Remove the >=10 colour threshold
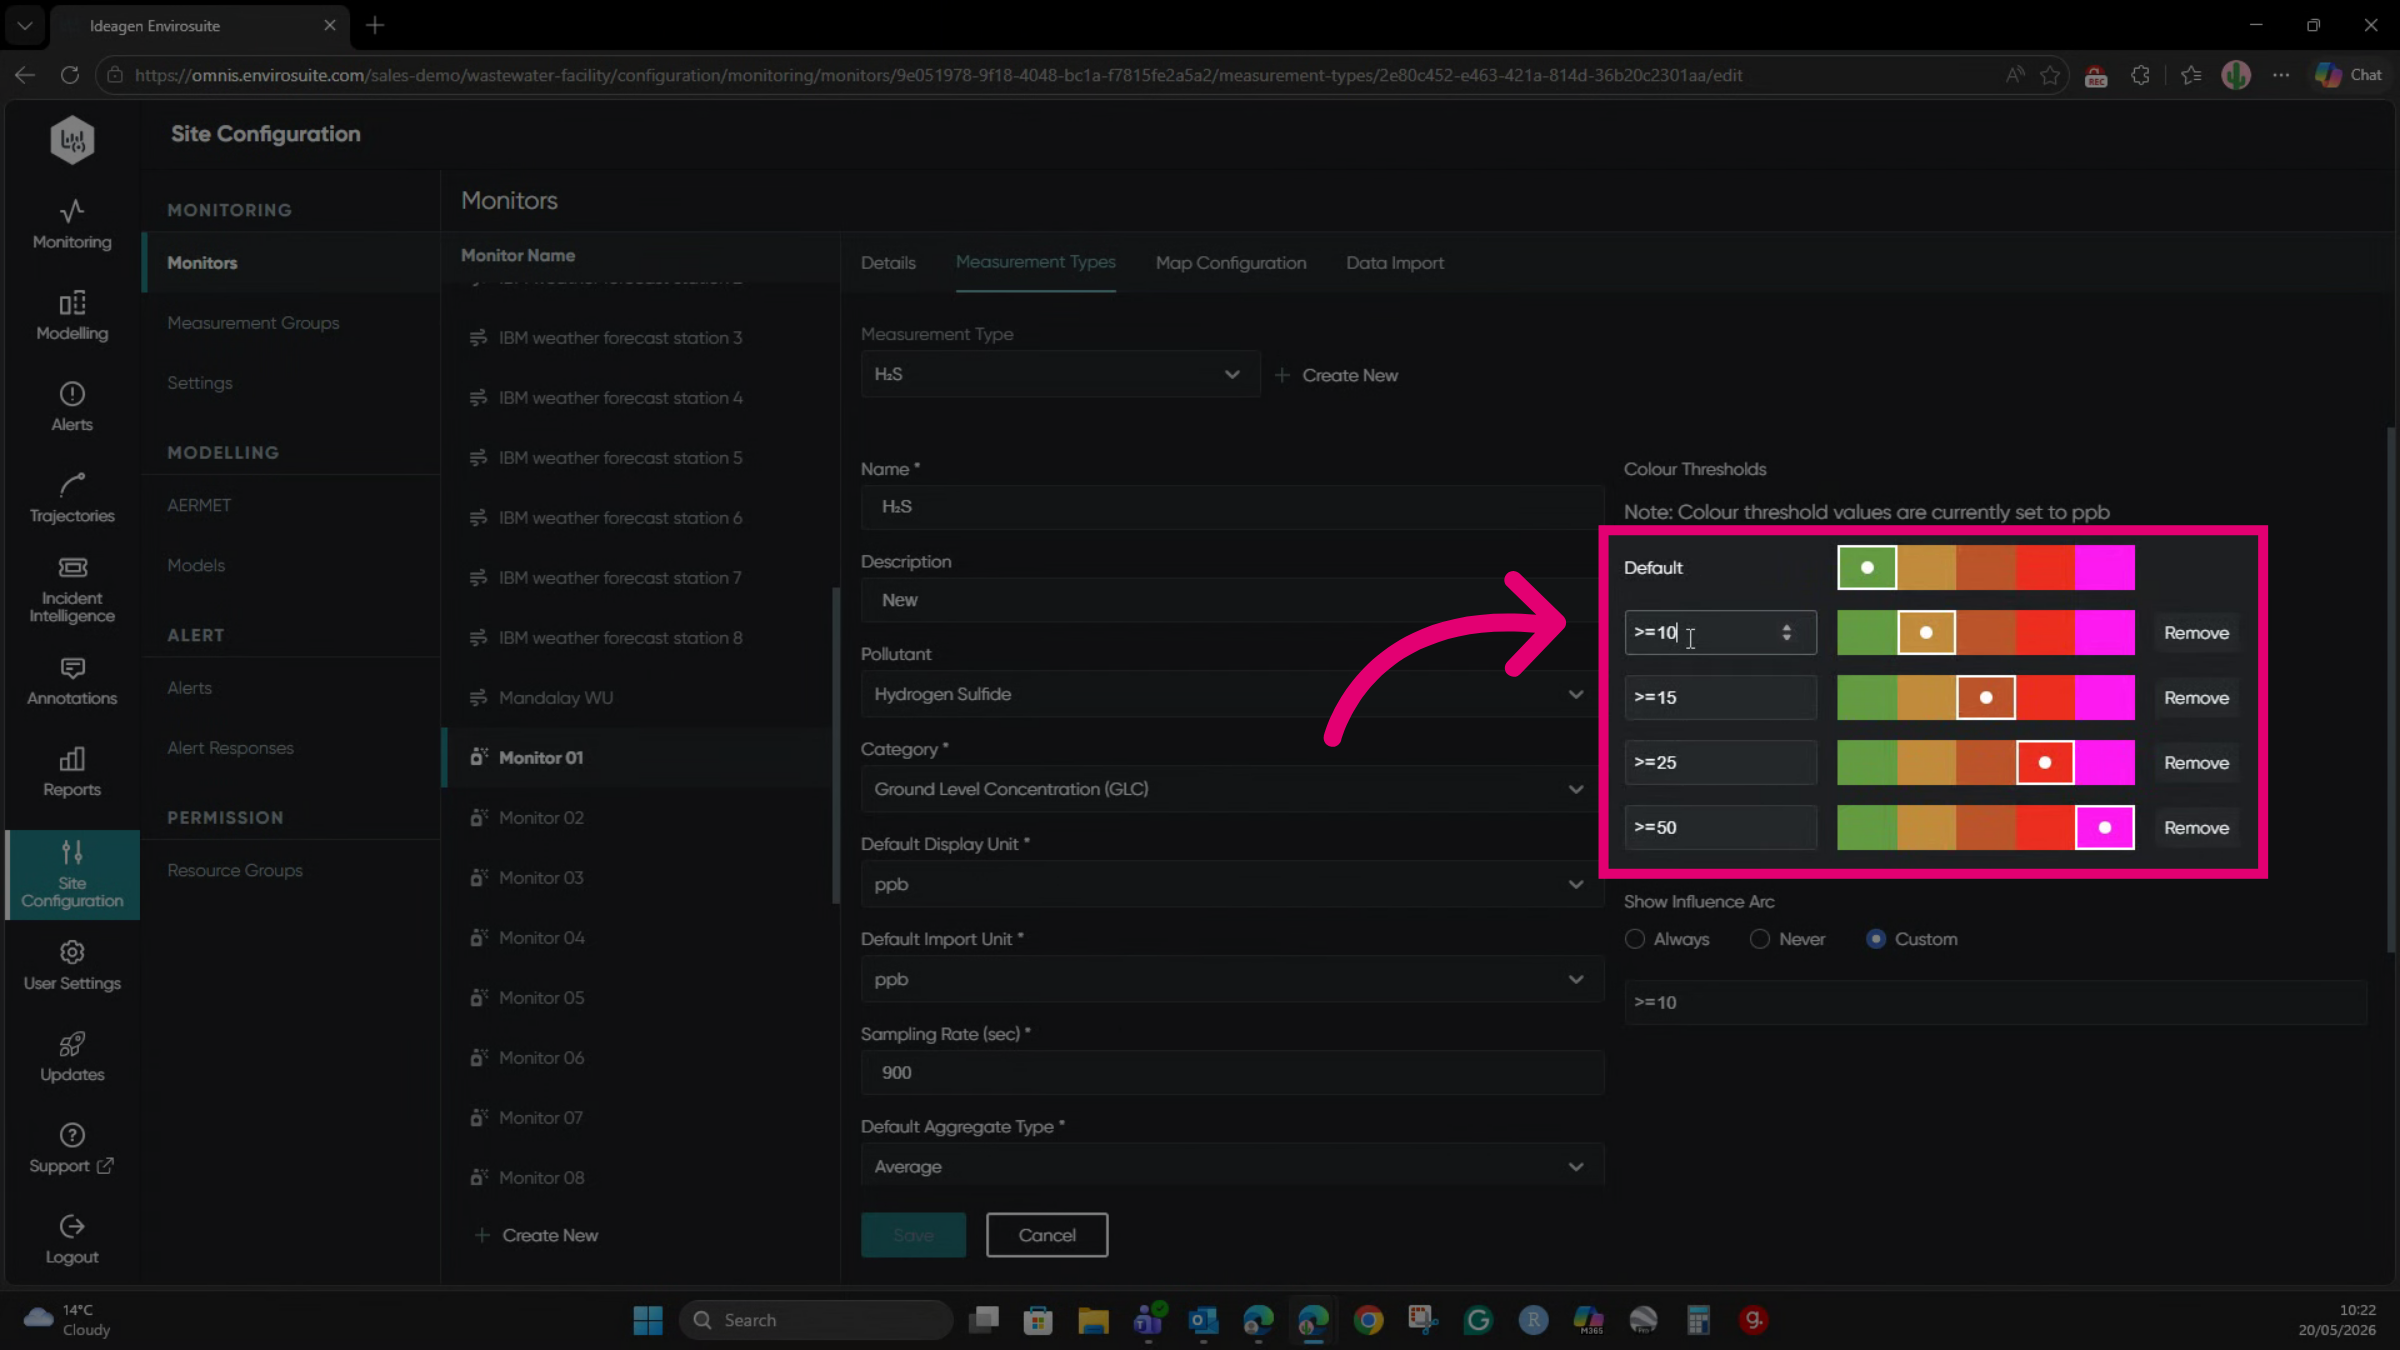This screenshot has height=1350, width=2400. (x=2196, y=633)
